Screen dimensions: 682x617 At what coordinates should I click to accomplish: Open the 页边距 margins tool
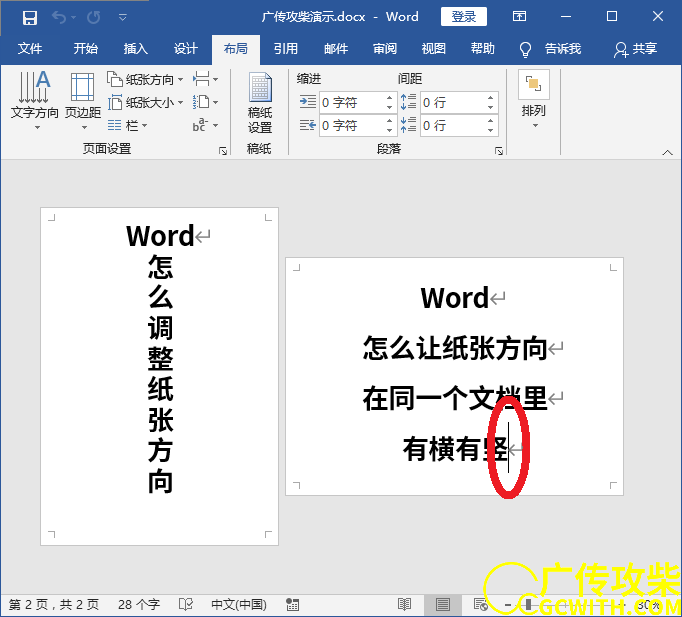pyautogui.click(x=83, y=100)
